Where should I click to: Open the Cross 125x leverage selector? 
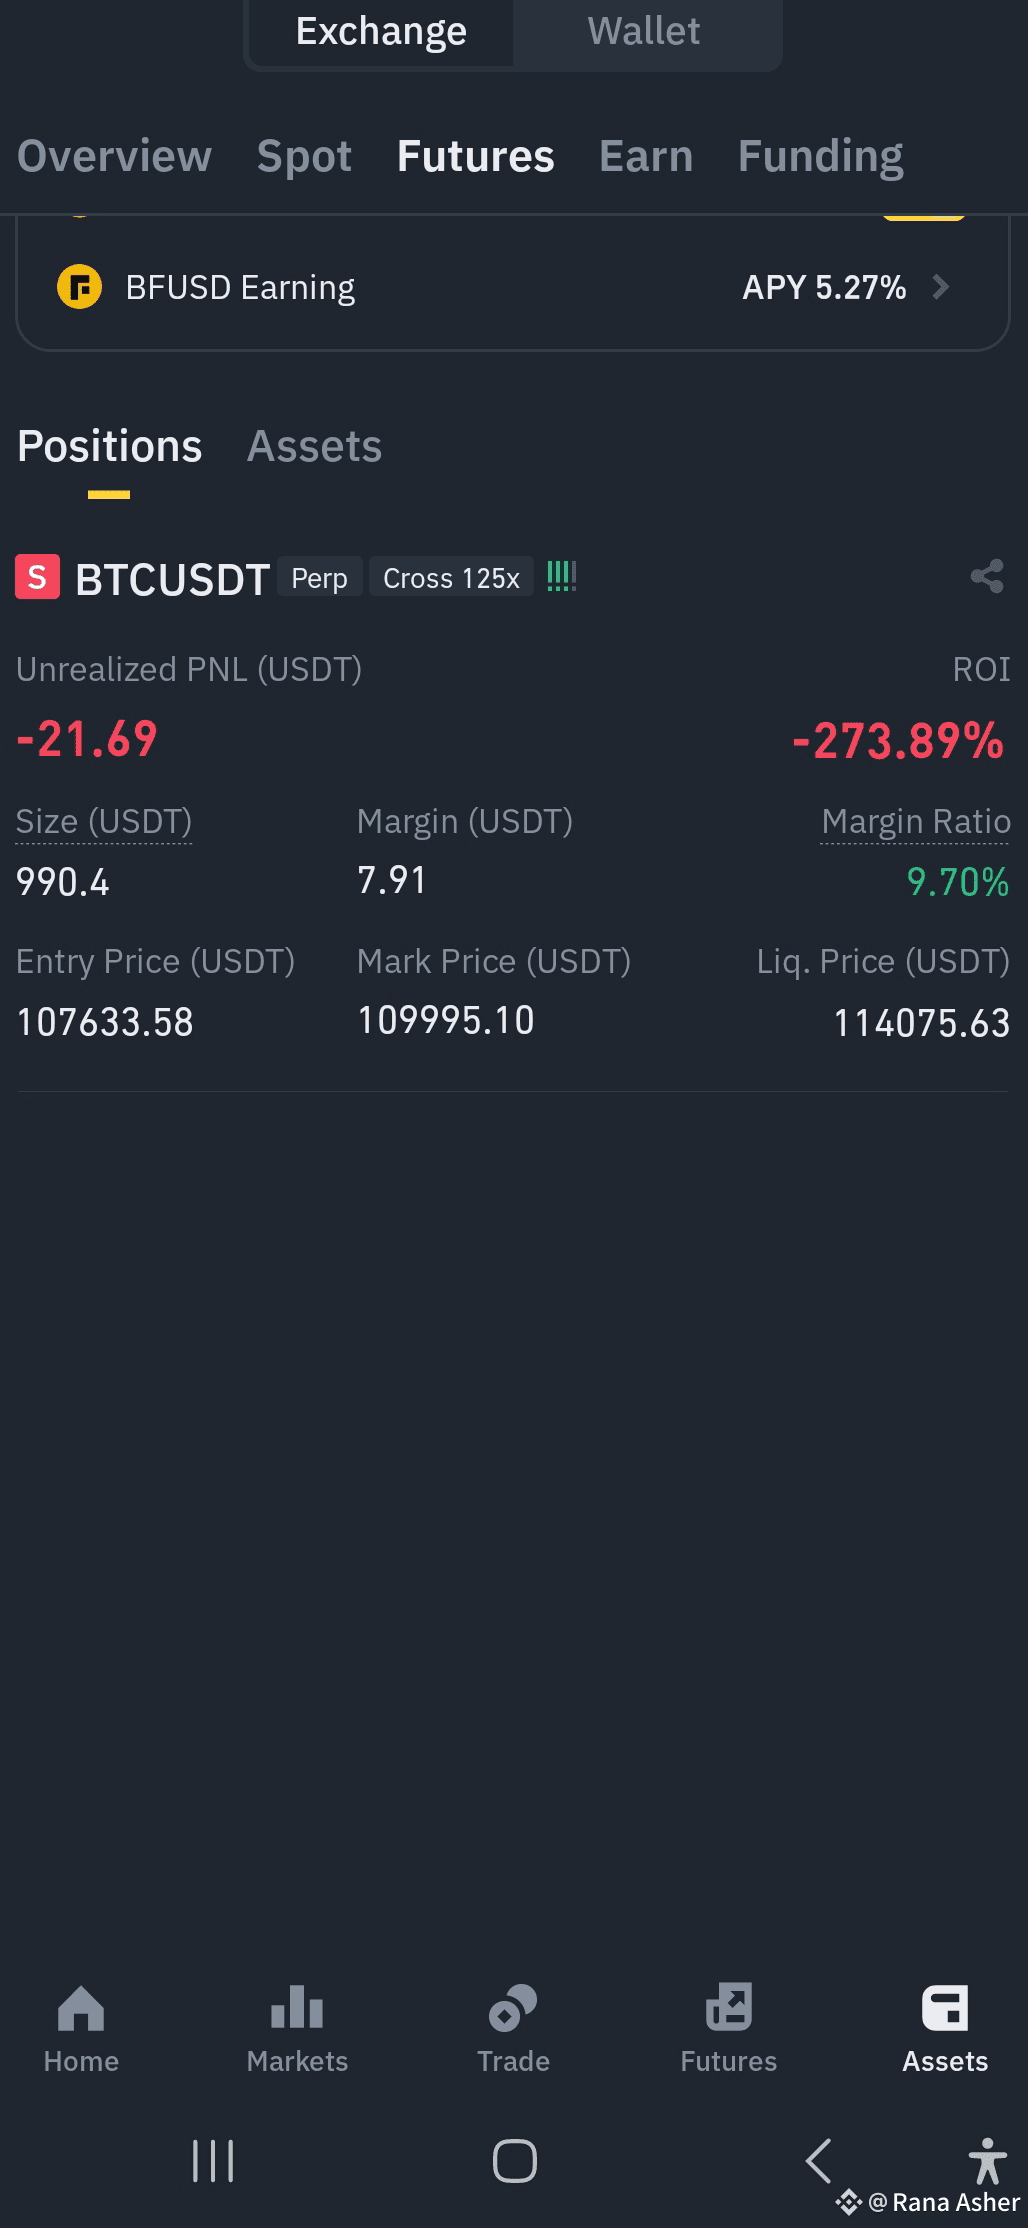point(451,578)
